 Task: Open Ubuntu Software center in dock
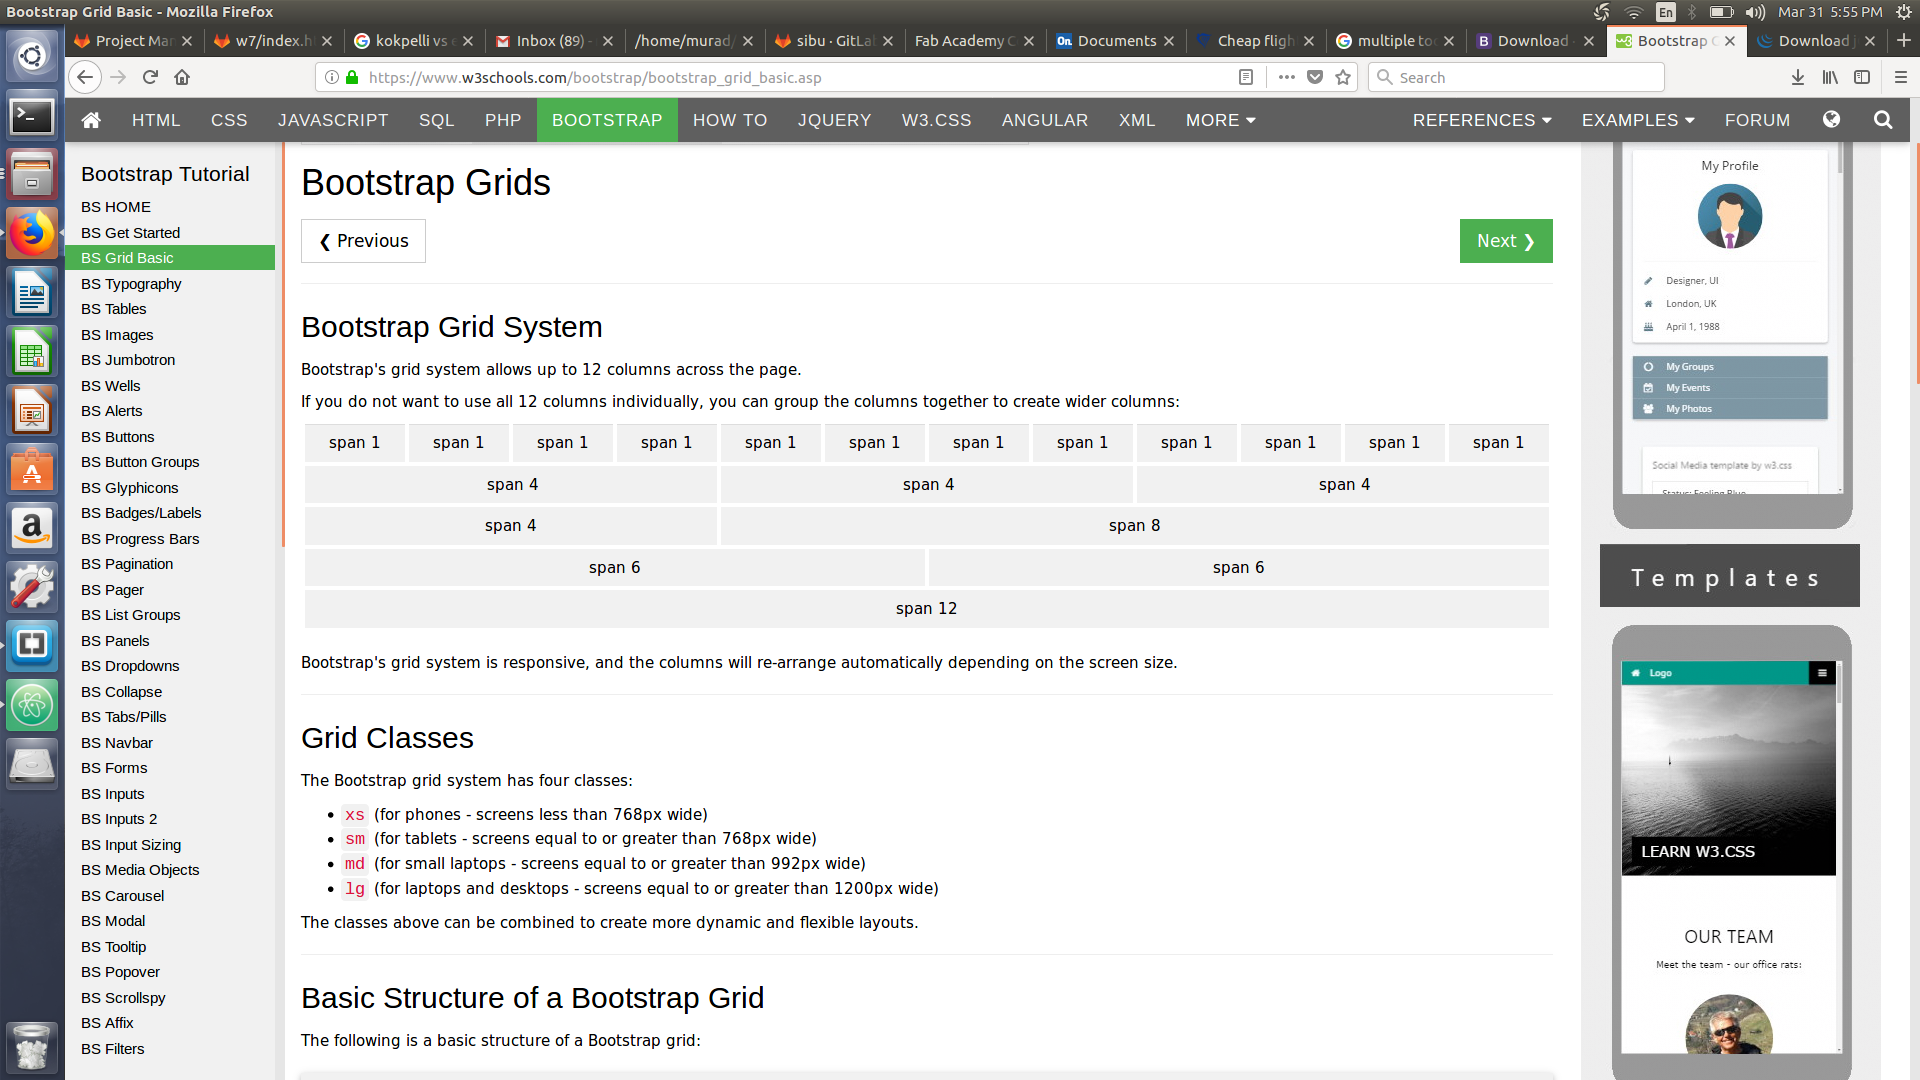click(x=32, y=469)
